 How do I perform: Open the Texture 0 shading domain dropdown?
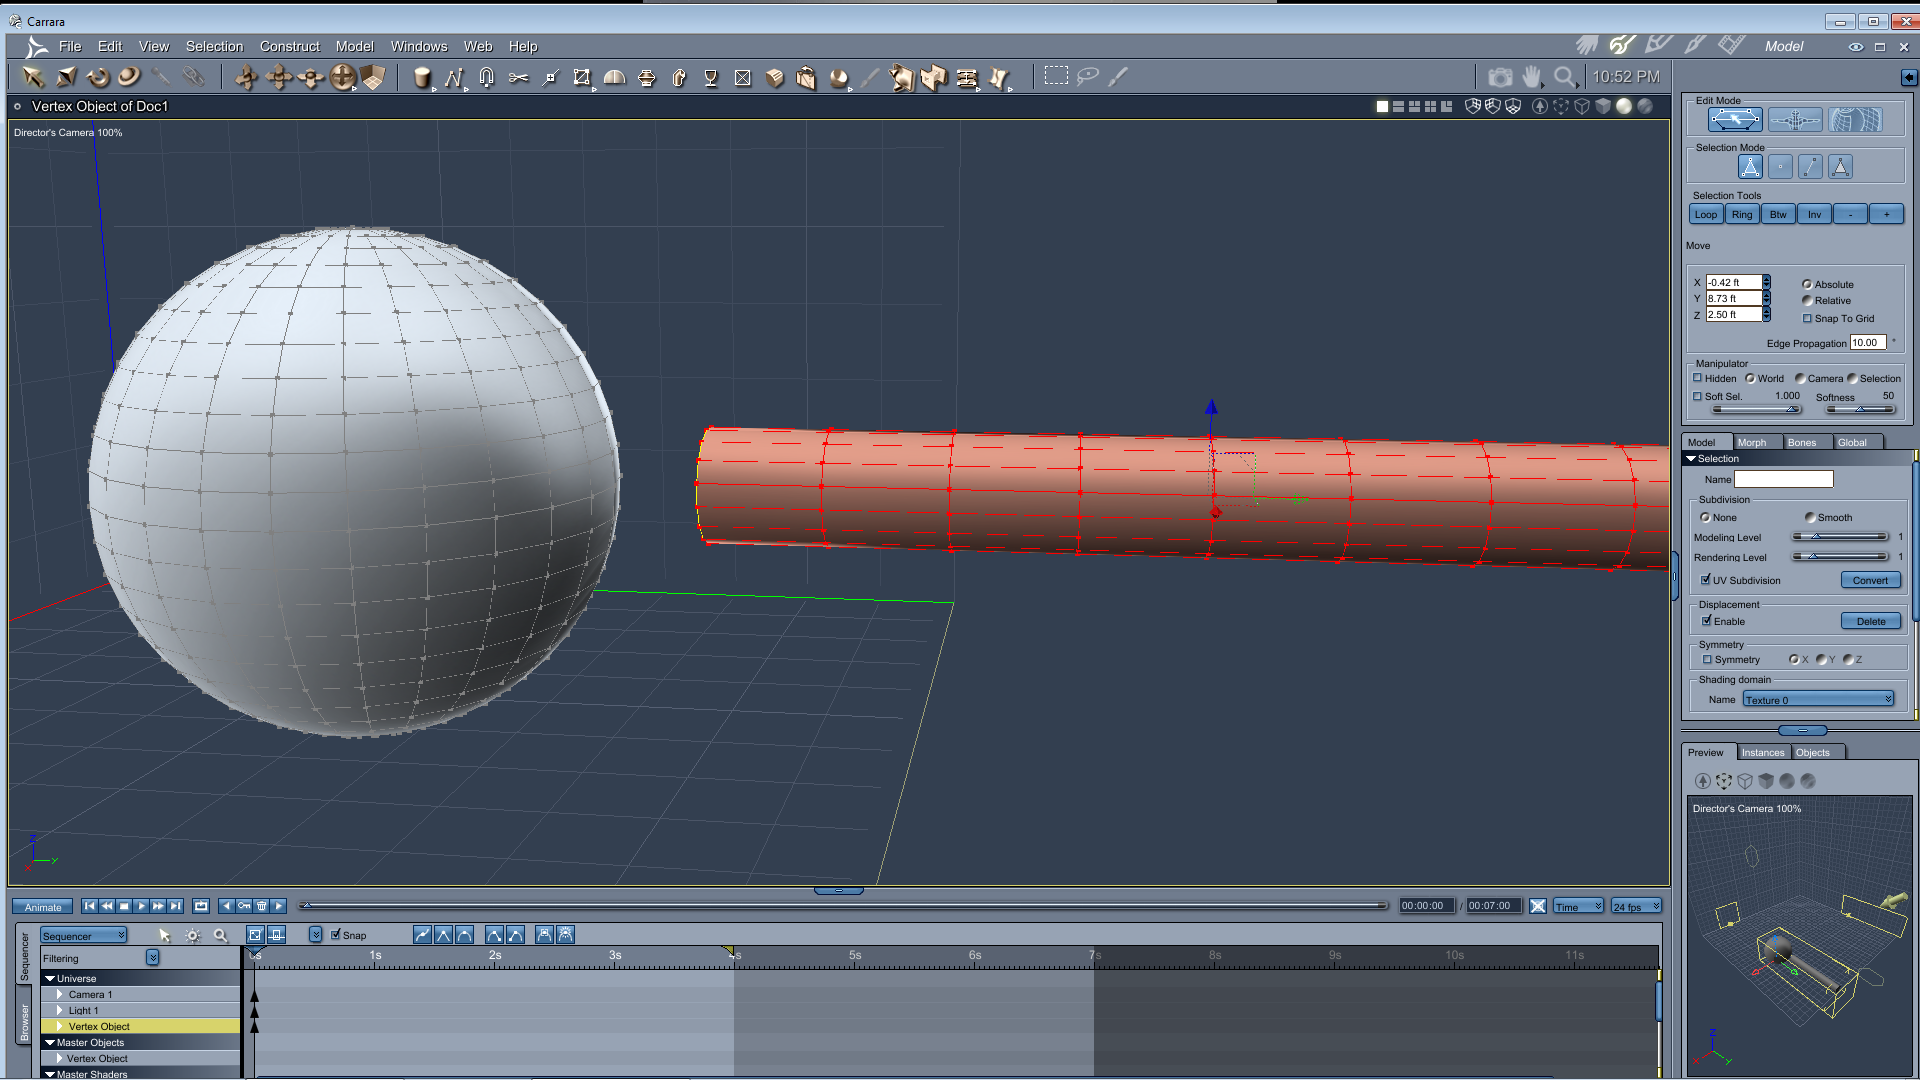[1818, 700]
